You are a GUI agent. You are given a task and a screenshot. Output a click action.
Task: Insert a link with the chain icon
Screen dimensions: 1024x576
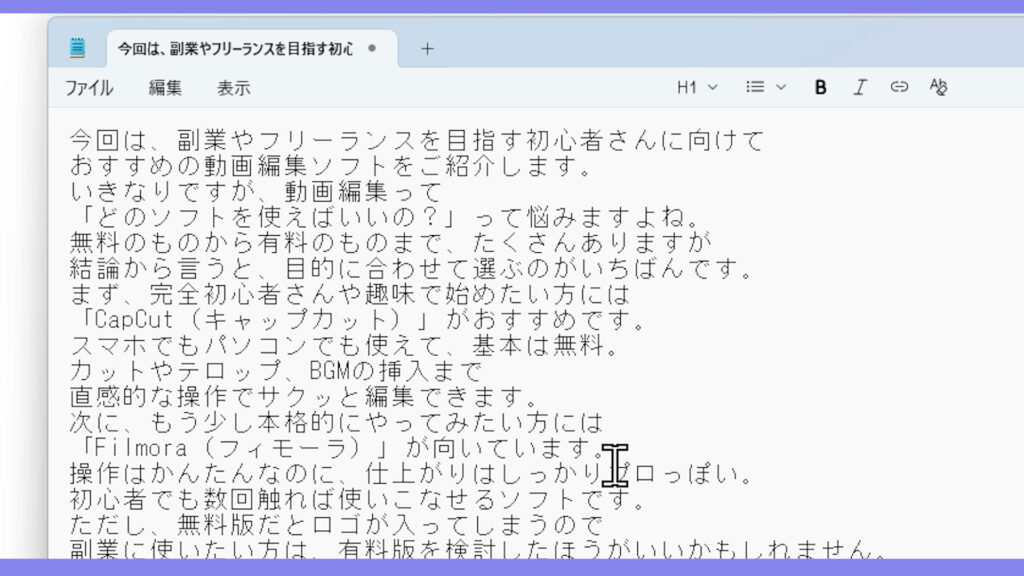click(x=899, y=87)
